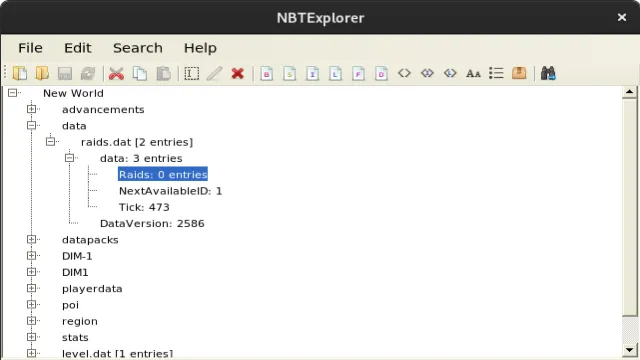Expand the region folder
Screen dimensions: 640x360
click(31, 321)
